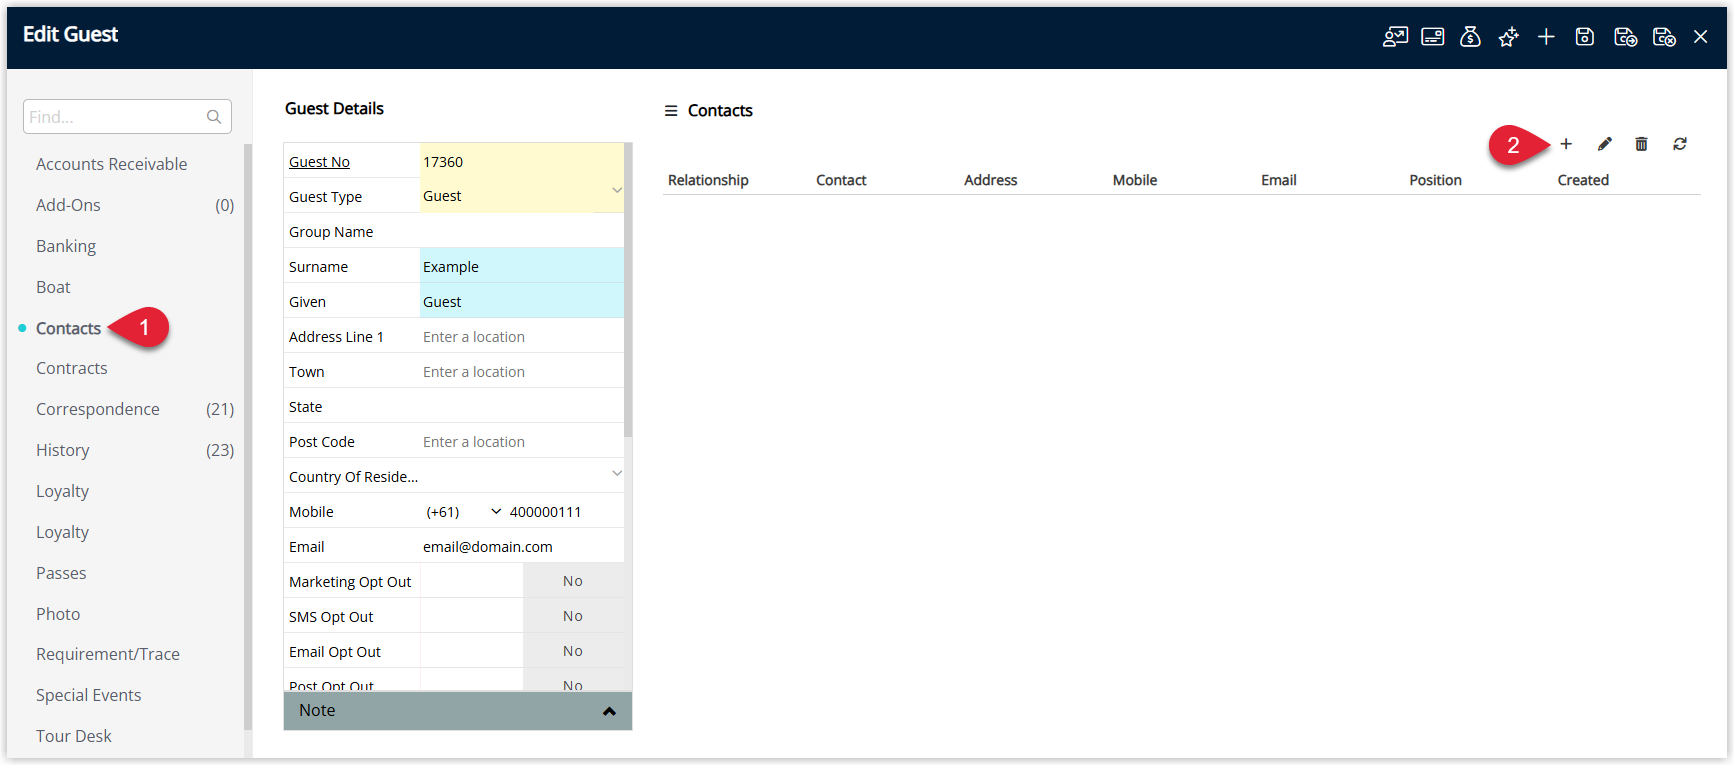Click the Post Code field
1735x766 pixels.
tap(521, 441)
